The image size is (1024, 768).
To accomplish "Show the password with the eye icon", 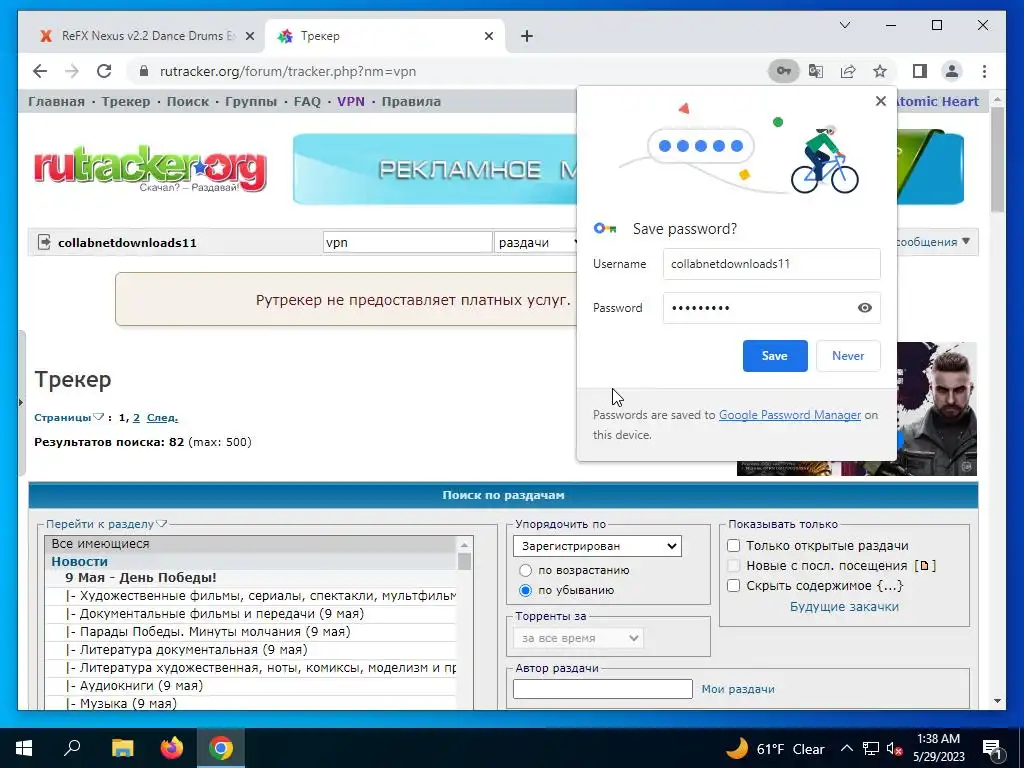I will pos(865,308).
